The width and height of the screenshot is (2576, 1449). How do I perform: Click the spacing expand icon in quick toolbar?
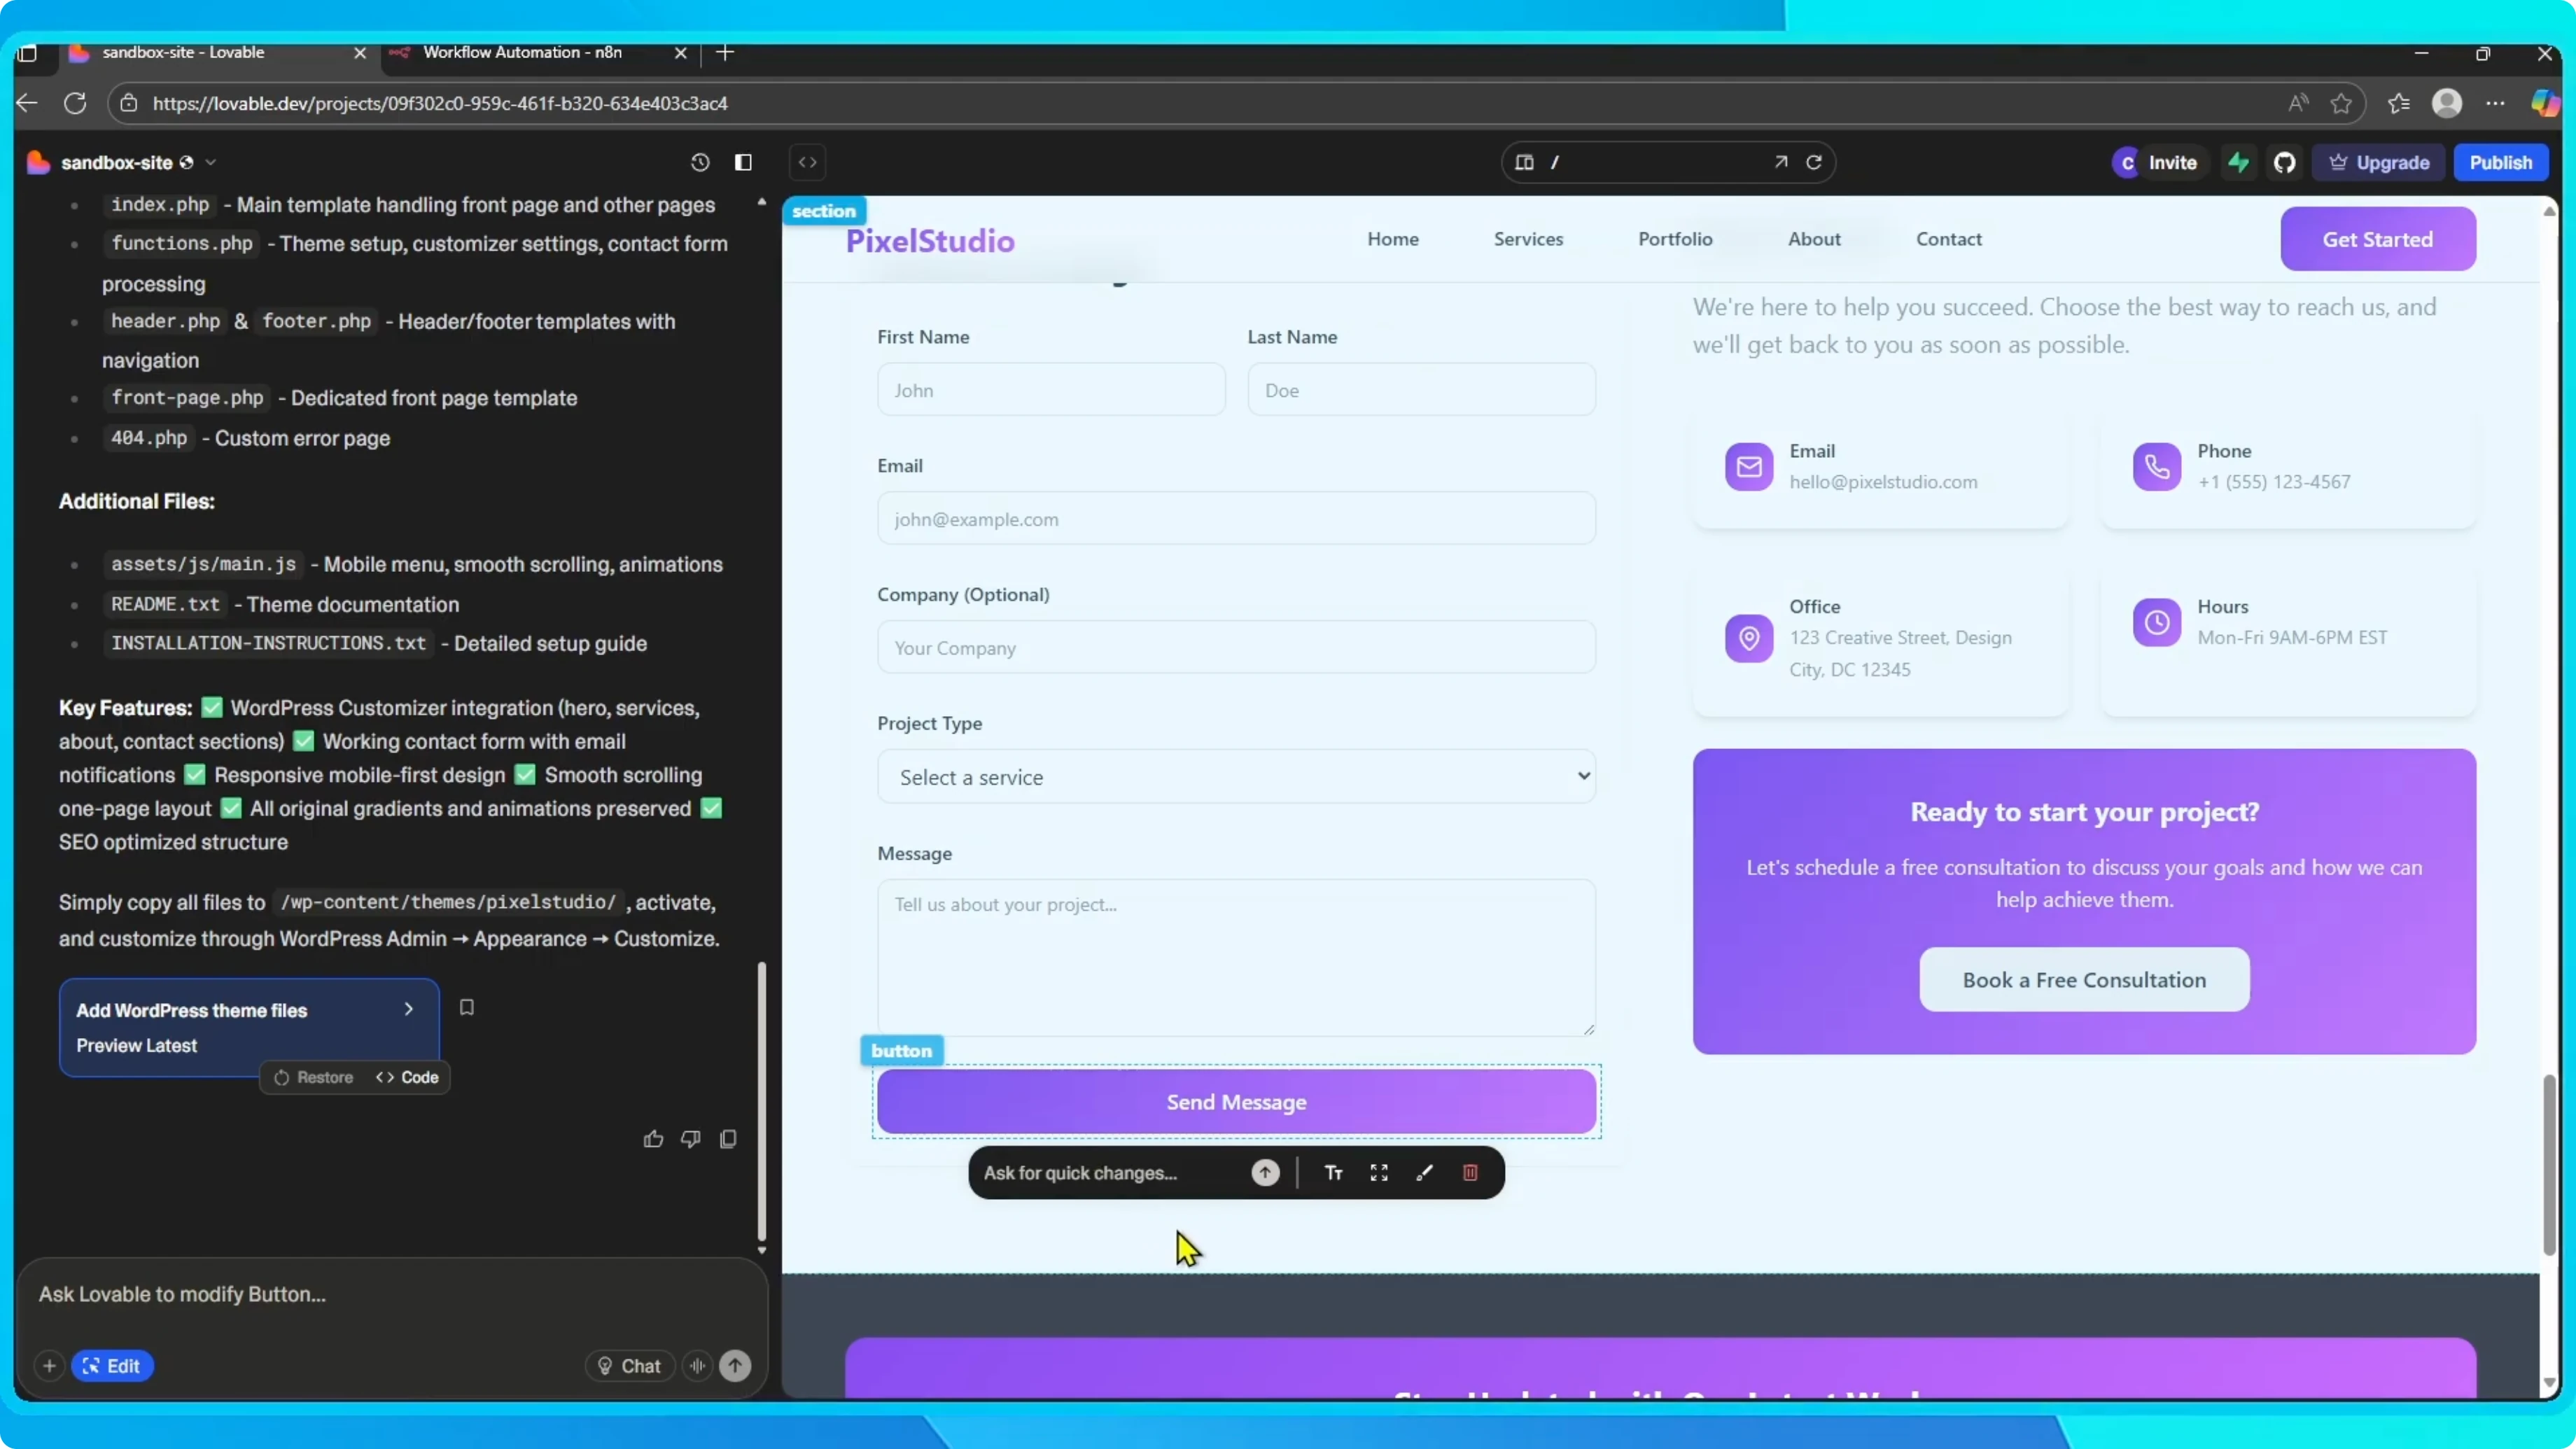tap(1379, 1172)
